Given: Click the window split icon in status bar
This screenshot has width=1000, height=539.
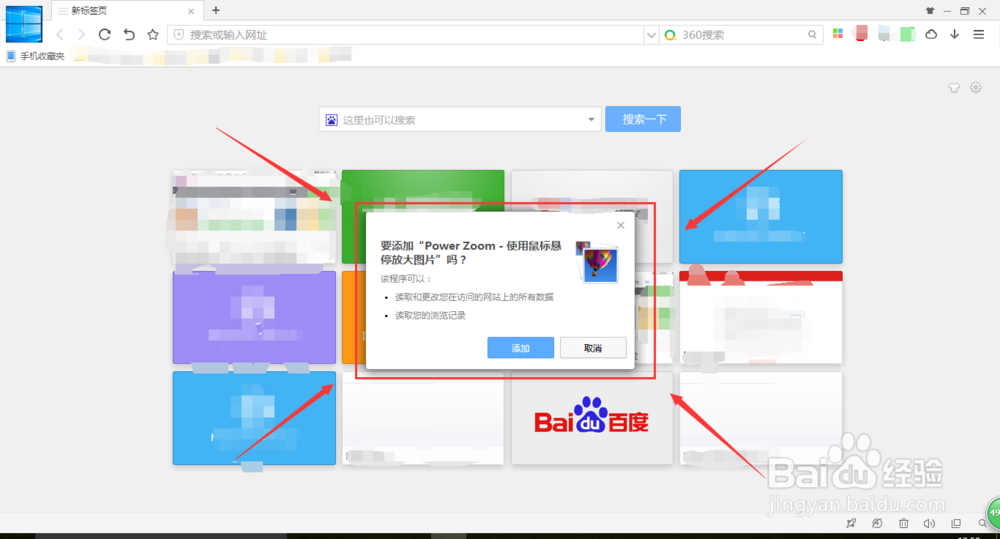Looking at the screenshot, I should [x=956, y=523].
